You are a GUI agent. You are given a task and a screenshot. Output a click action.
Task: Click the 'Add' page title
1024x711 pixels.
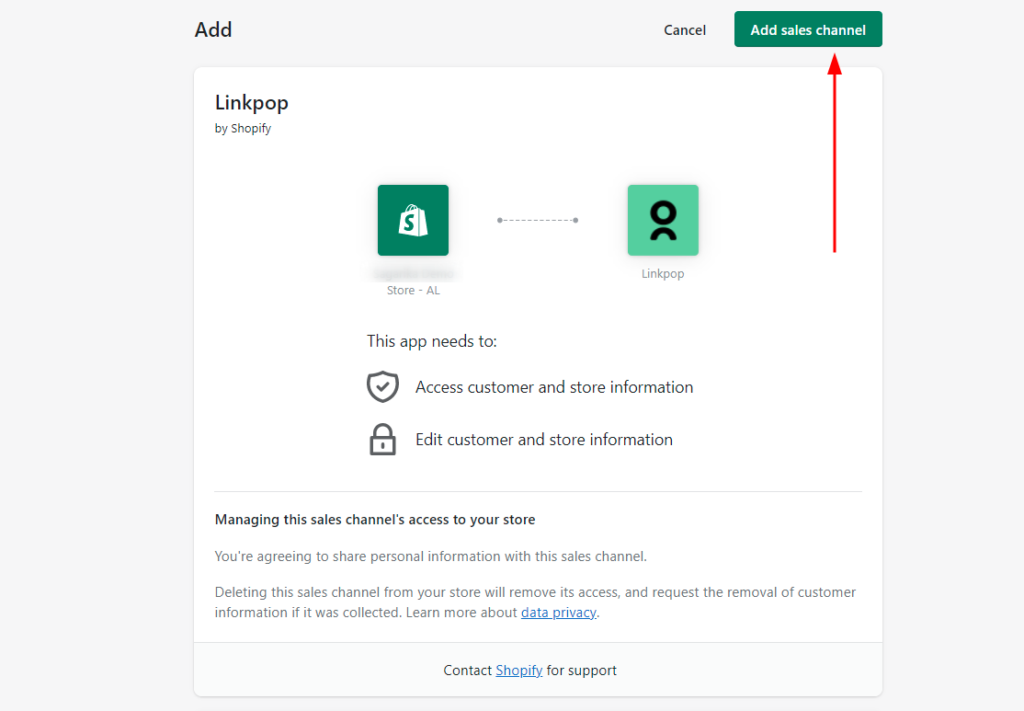click(213, 30)
